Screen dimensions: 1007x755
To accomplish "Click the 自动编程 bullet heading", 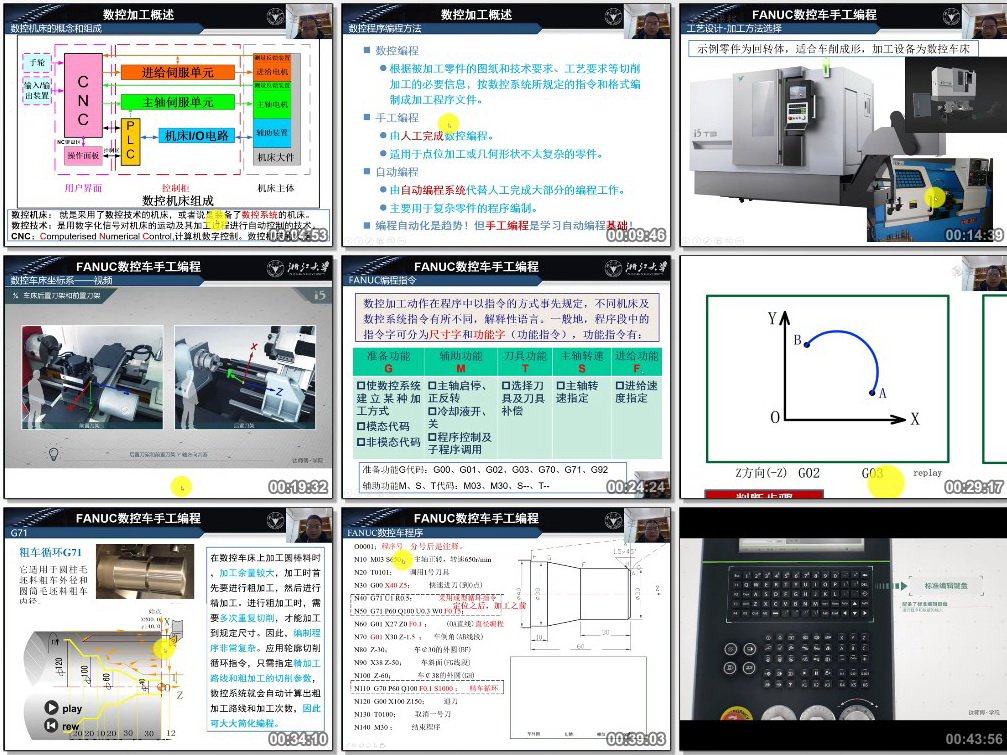I will (x=397, y=171).
